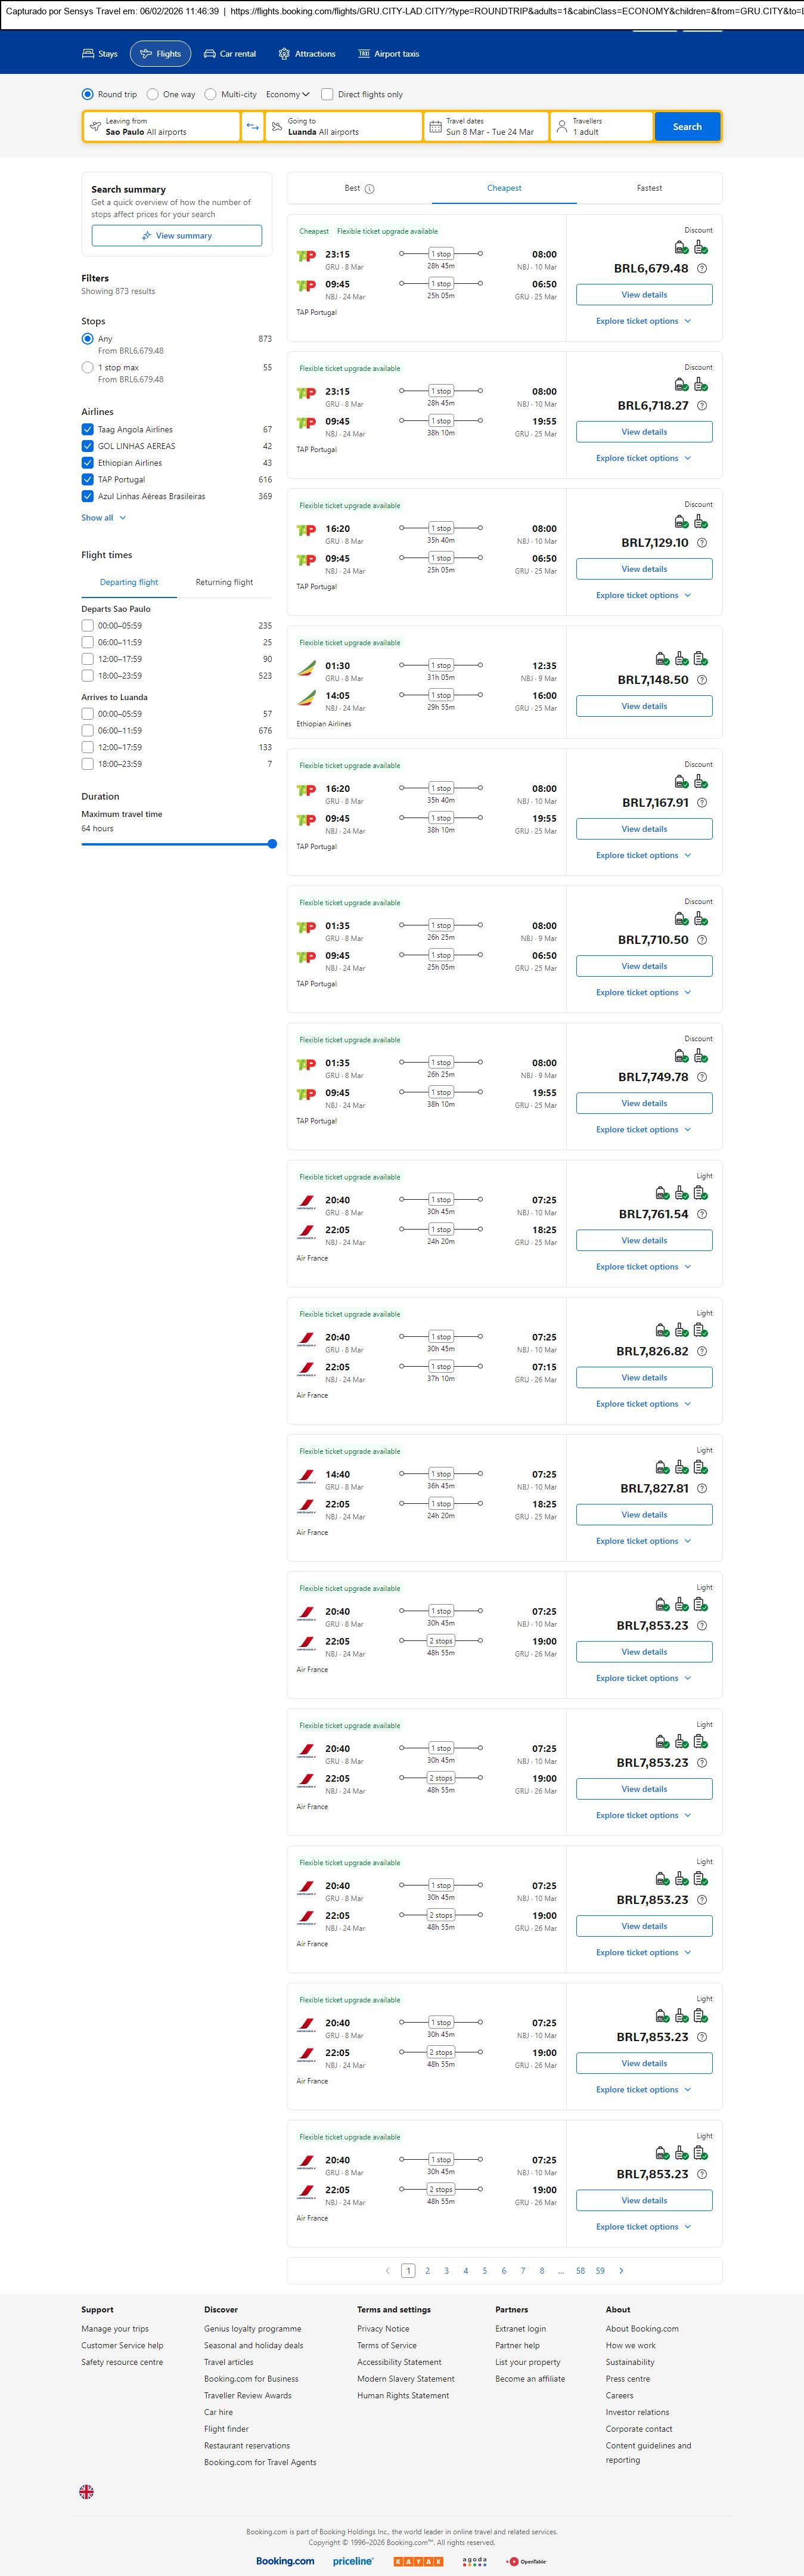Click the maximum travel time slider handle
This screenshot has width=804, height=2576.
coord(272,844)
